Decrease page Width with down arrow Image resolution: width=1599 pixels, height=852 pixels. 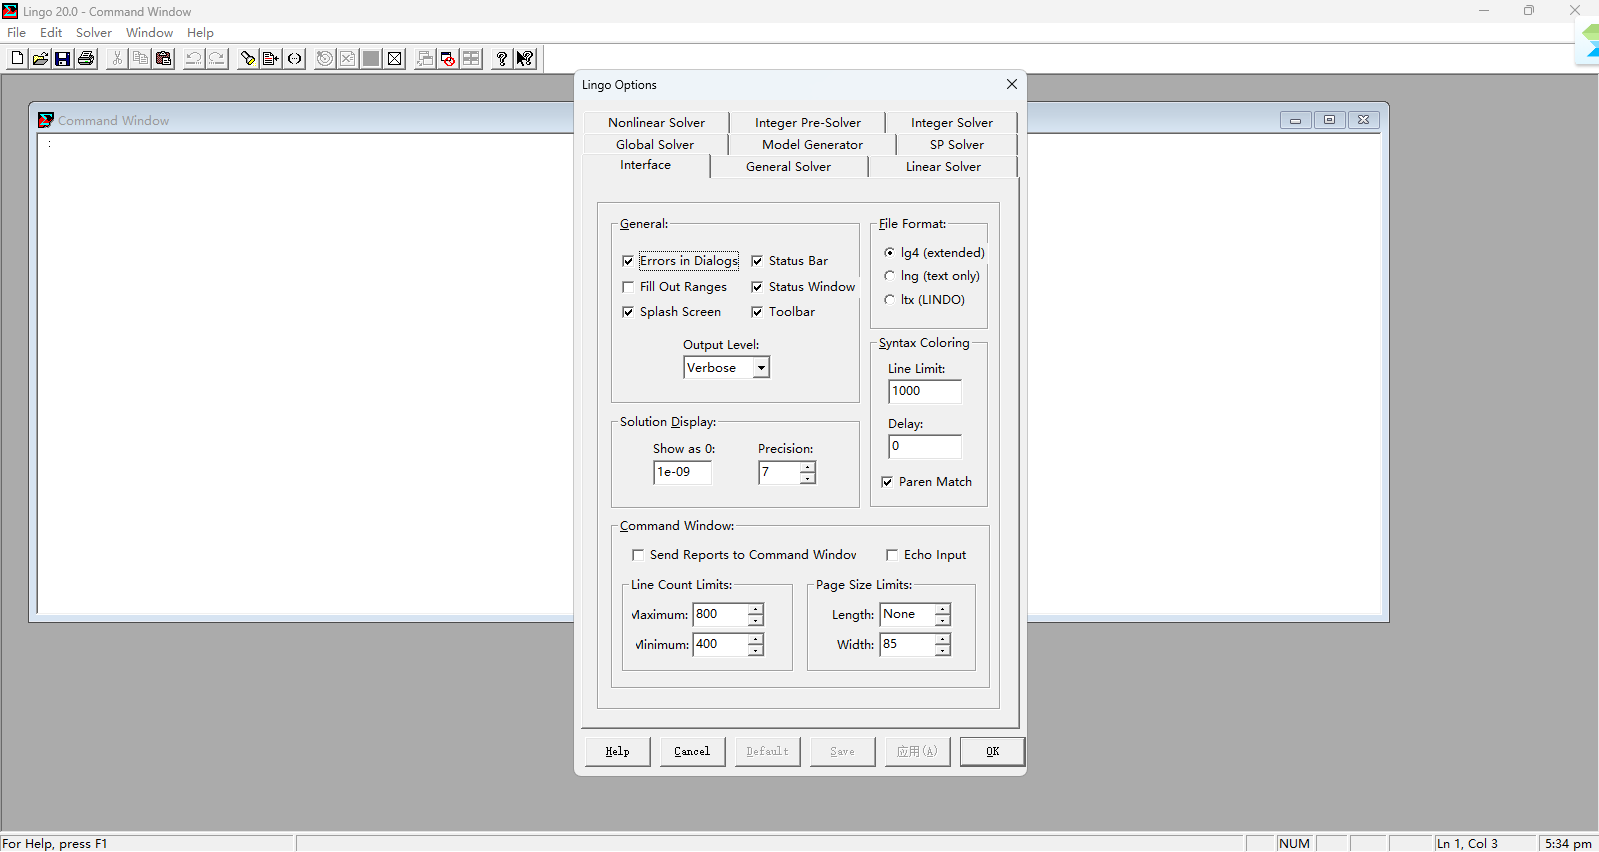coord(943,651)
